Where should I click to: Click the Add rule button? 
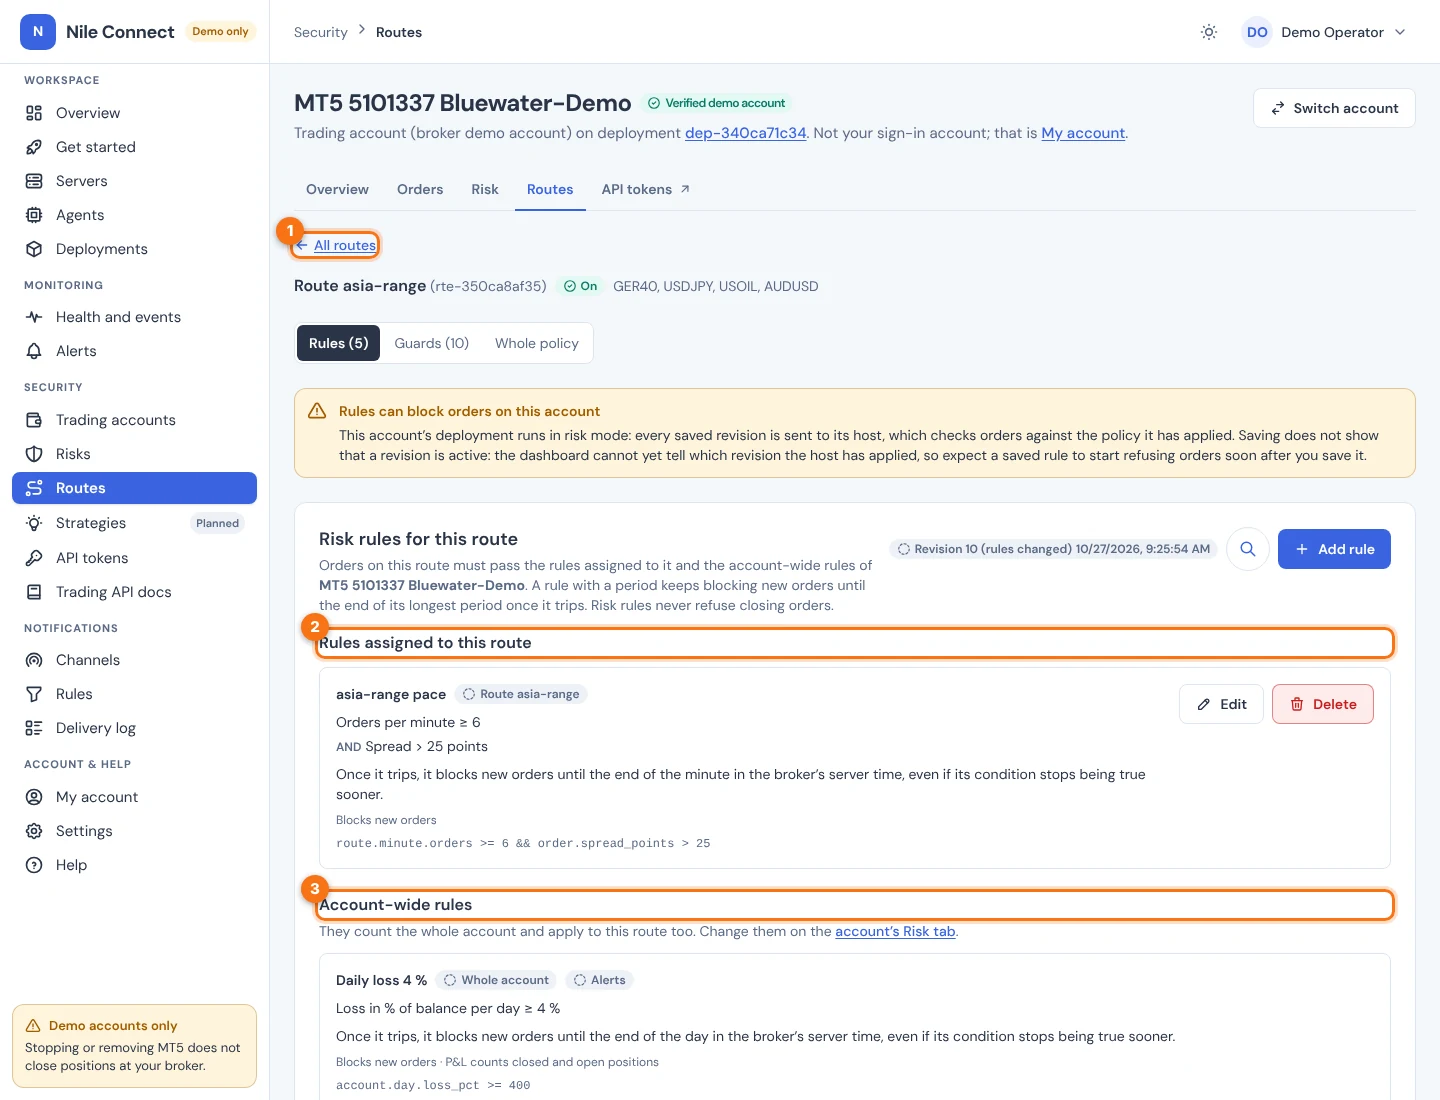(1334, 549)
